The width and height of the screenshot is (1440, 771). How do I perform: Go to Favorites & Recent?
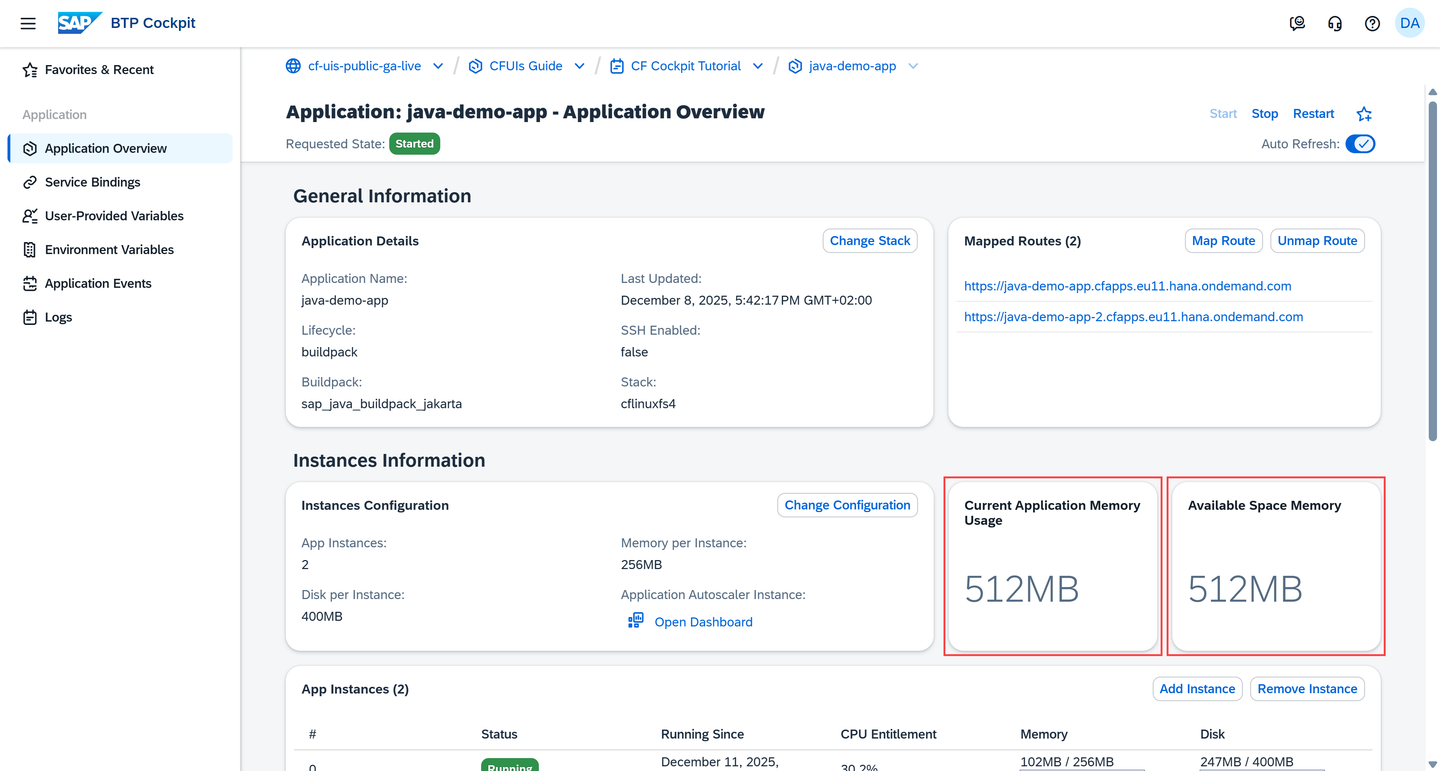tap(120, 70)
